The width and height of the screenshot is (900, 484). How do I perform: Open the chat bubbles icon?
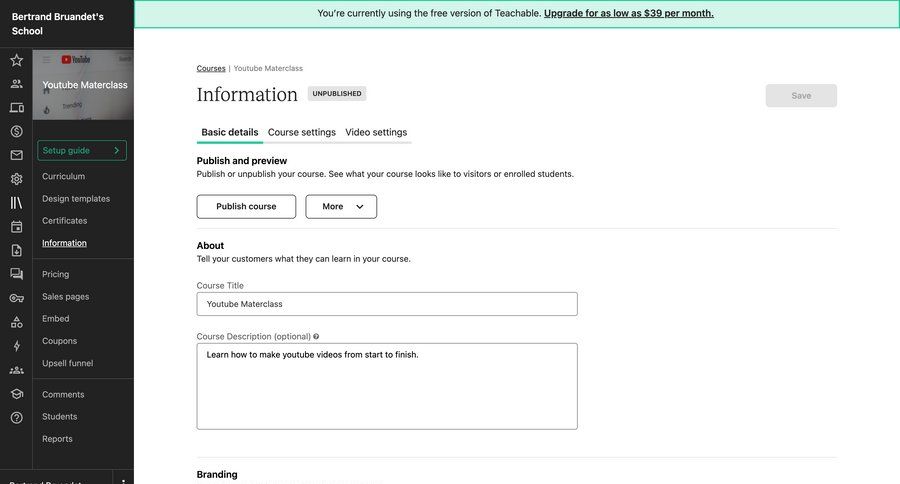point(17,274)
